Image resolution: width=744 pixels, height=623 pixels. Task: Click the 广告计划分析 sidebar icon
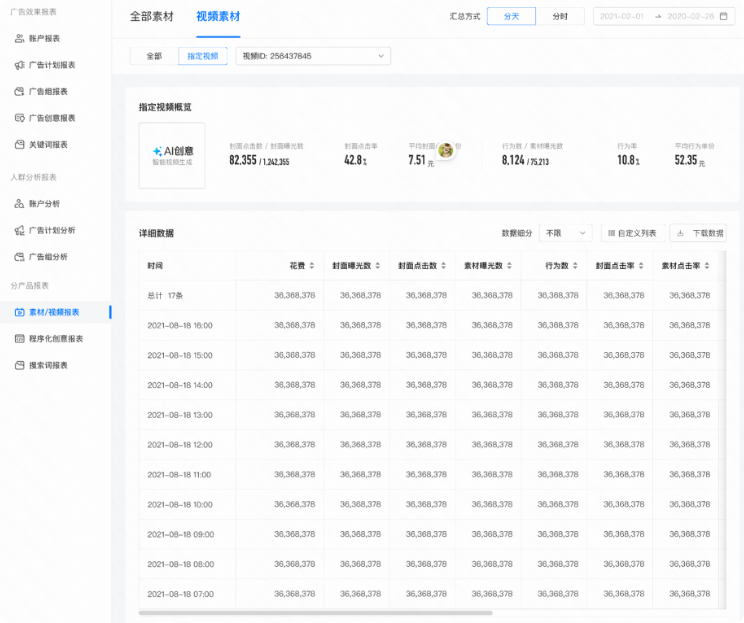[19, 231]
